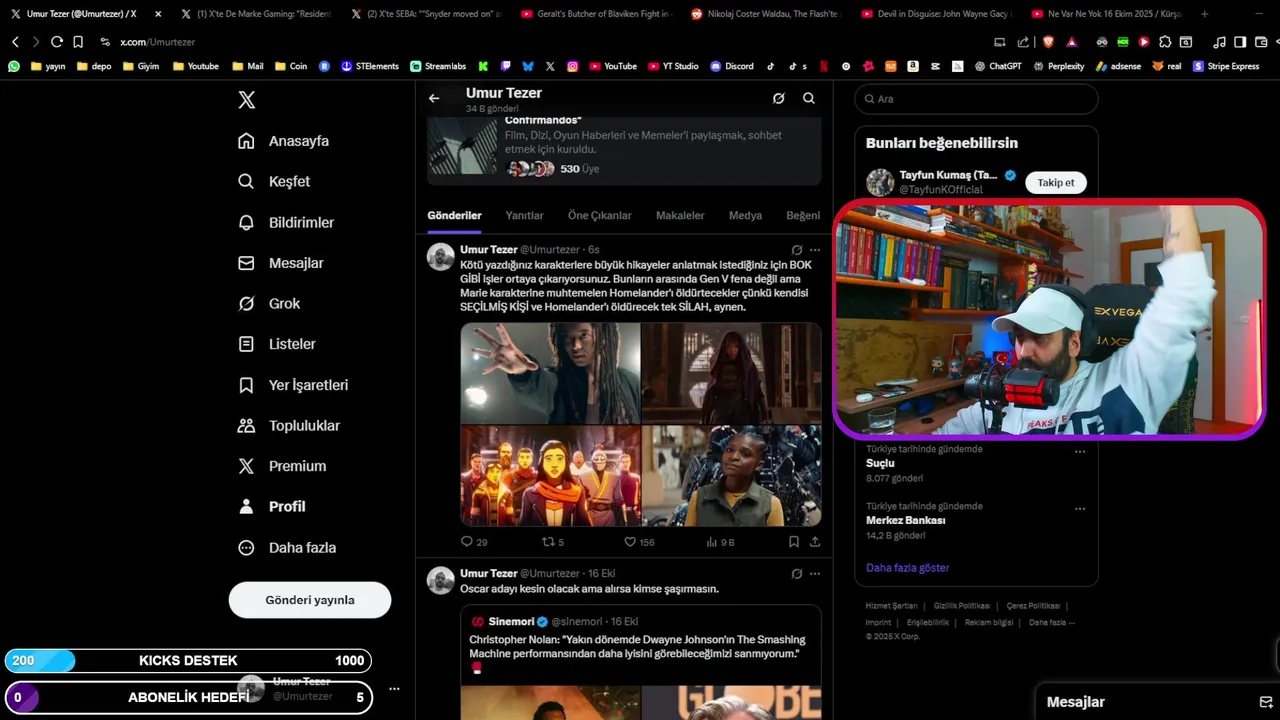Click Grok icon on the 16 Eki post

click(796, 574)
